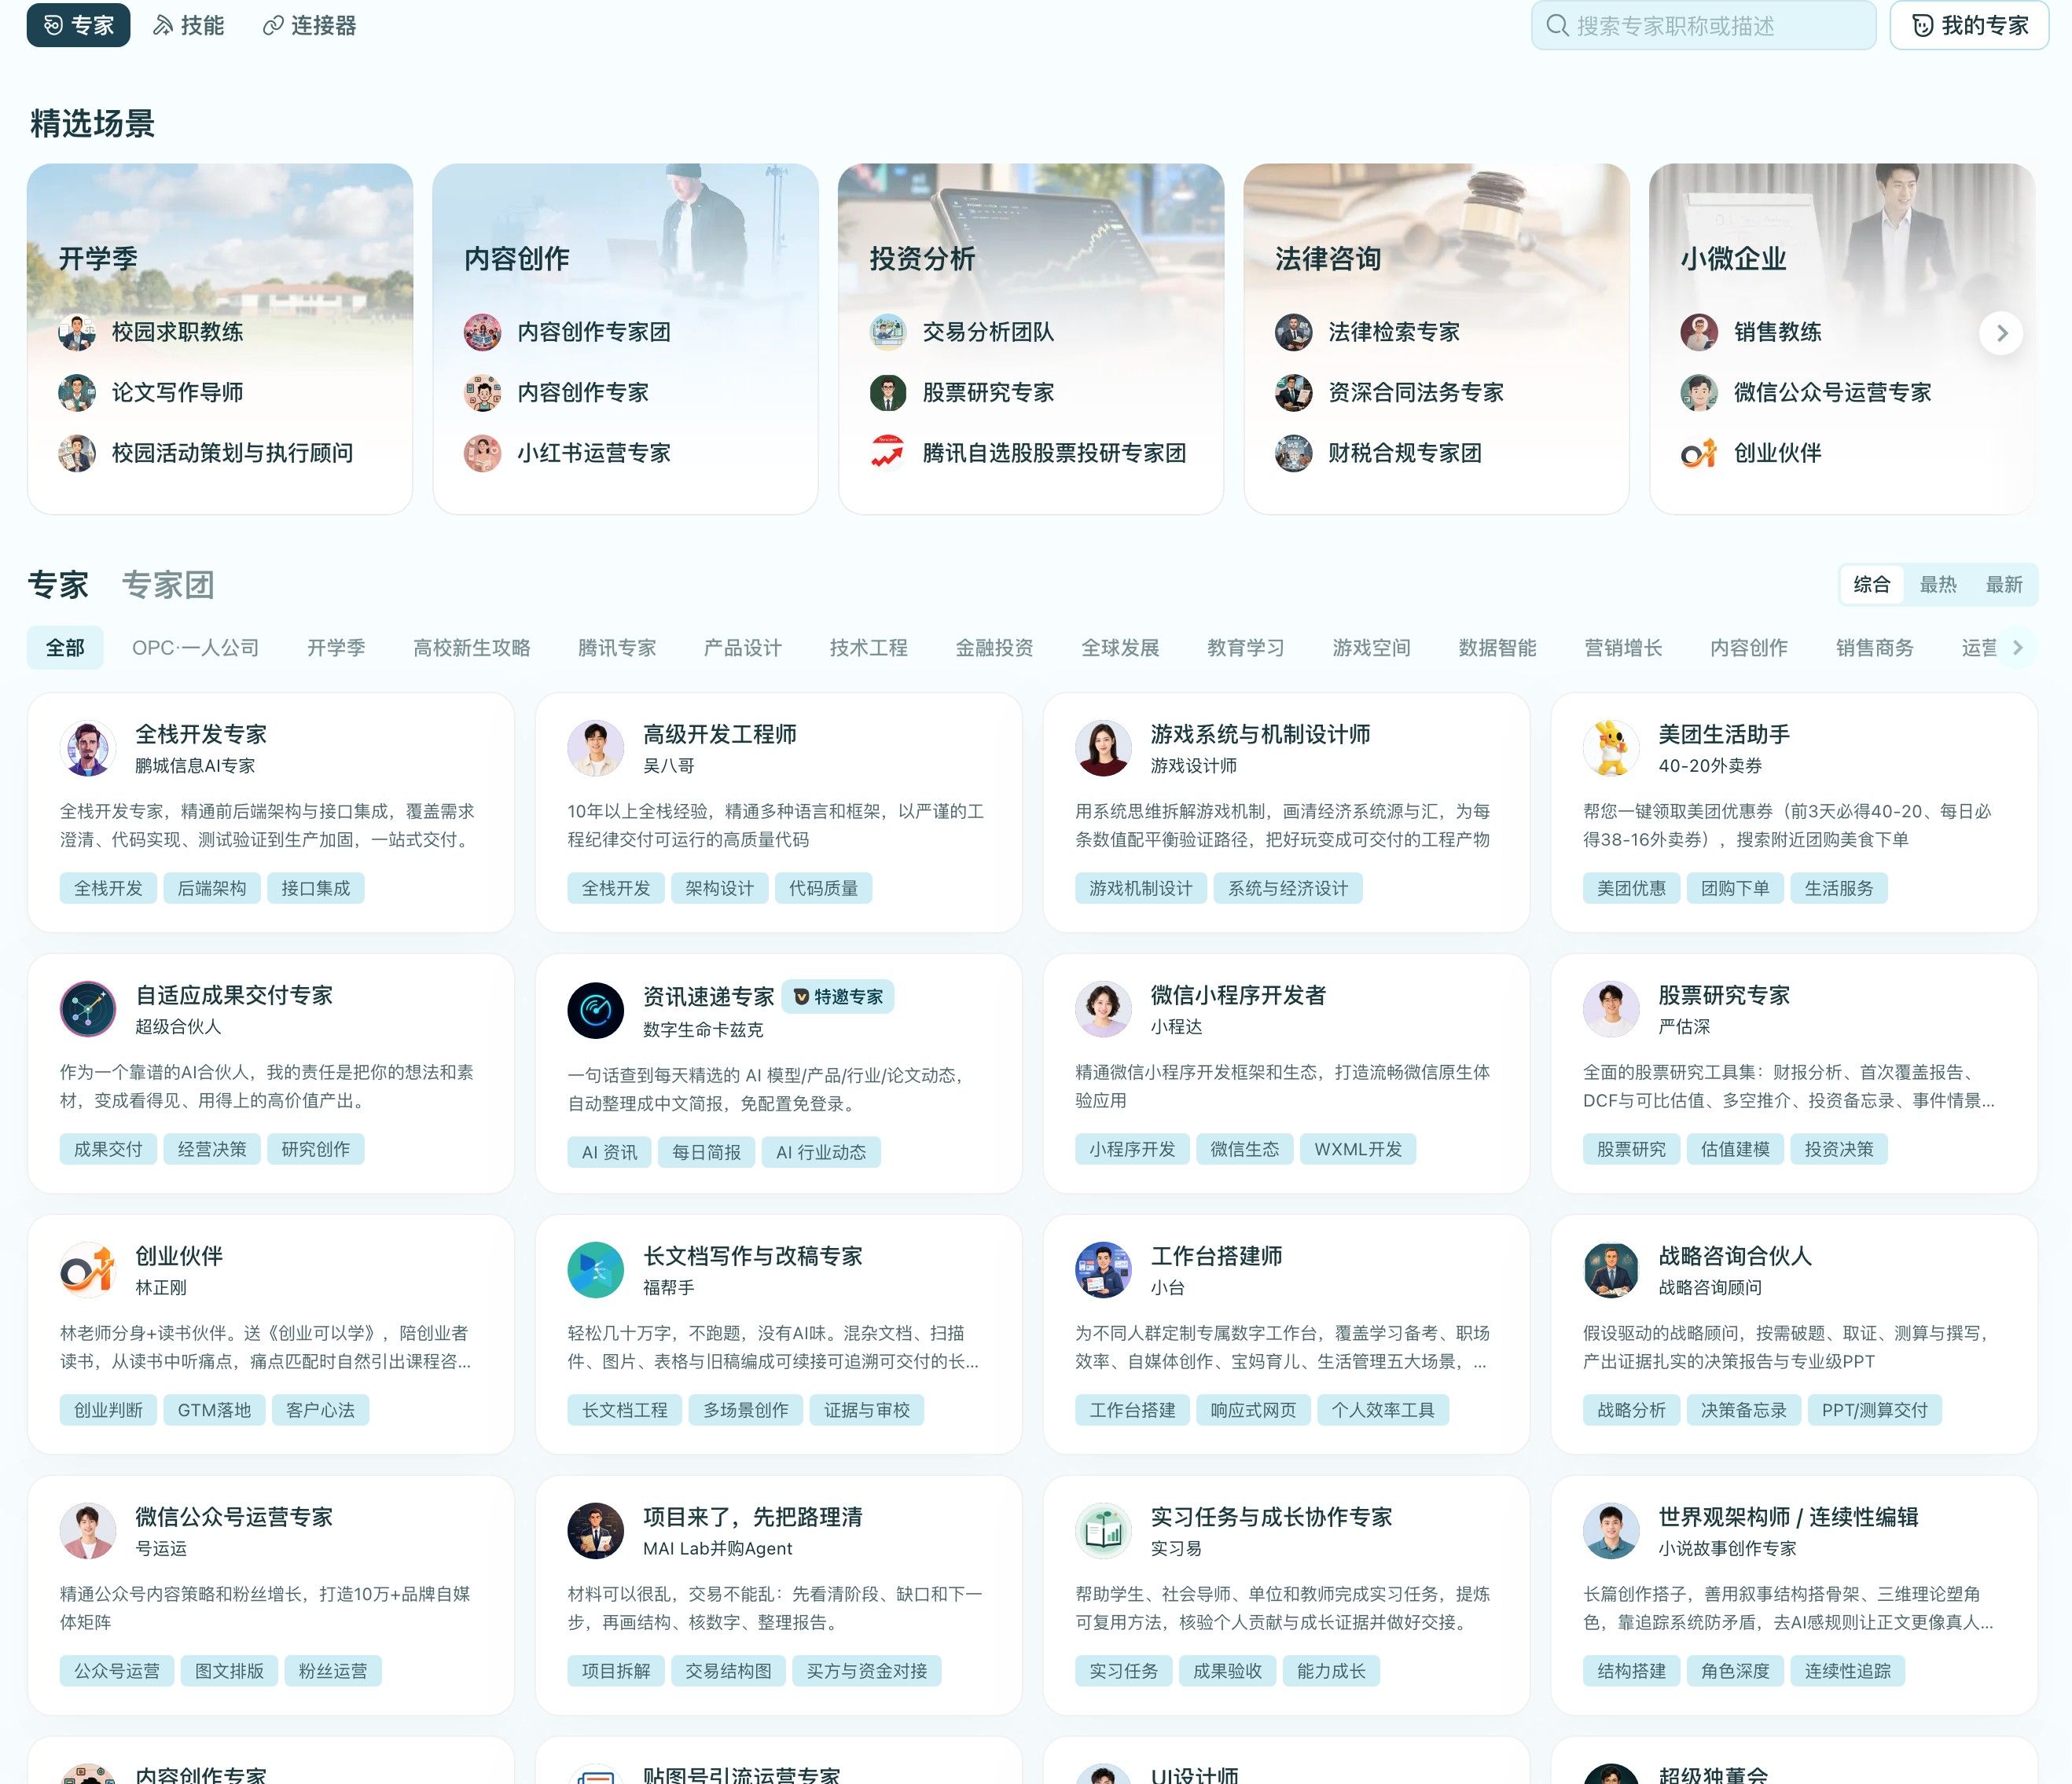Click the 项目来了，先把路理清 card avatar
The image size is (2072, 1784).
(596, 1531)
